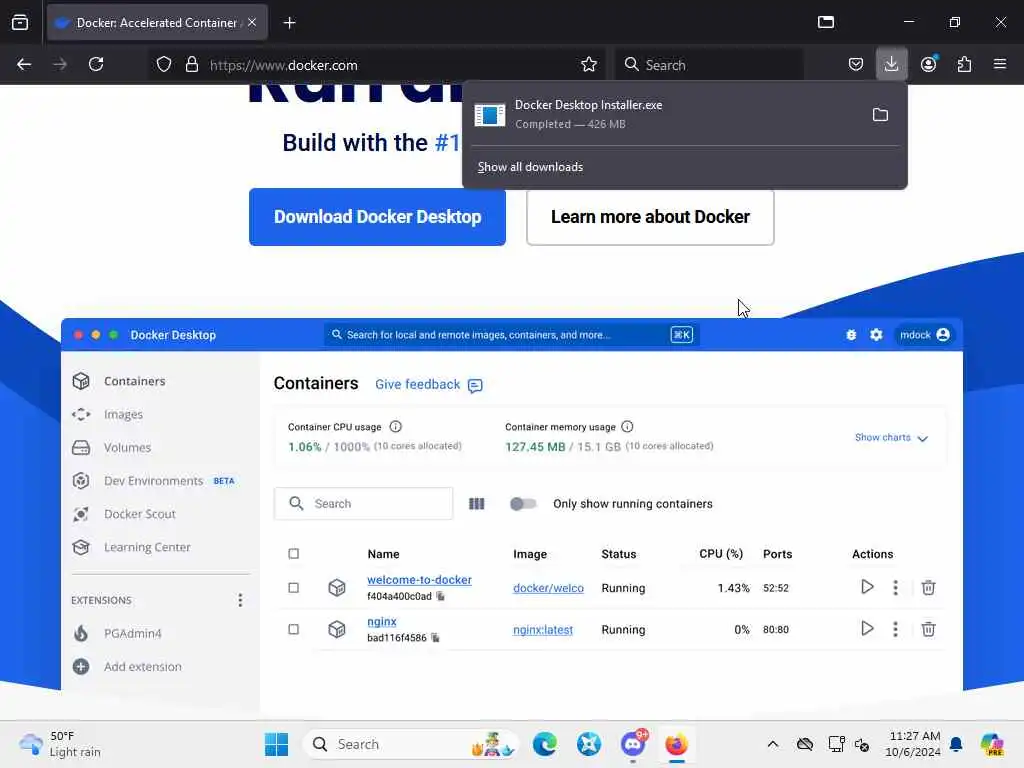Open the weather widget showing Light rain
The width and height of the screenshot is (1024, 768).
tap(59, 744)
